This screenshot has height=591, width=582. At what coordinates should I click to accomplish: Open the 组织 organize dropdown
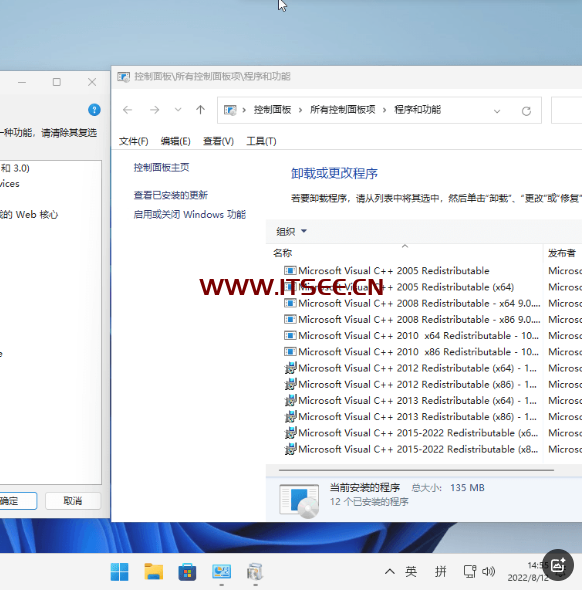(x=291, y=231)
